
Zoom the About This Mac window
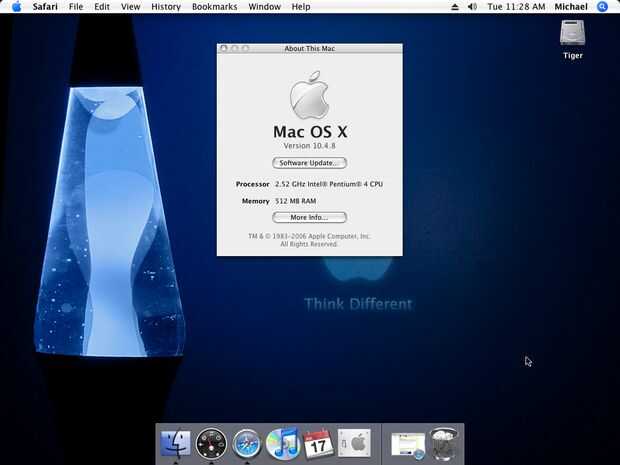[x=246, y=48]
